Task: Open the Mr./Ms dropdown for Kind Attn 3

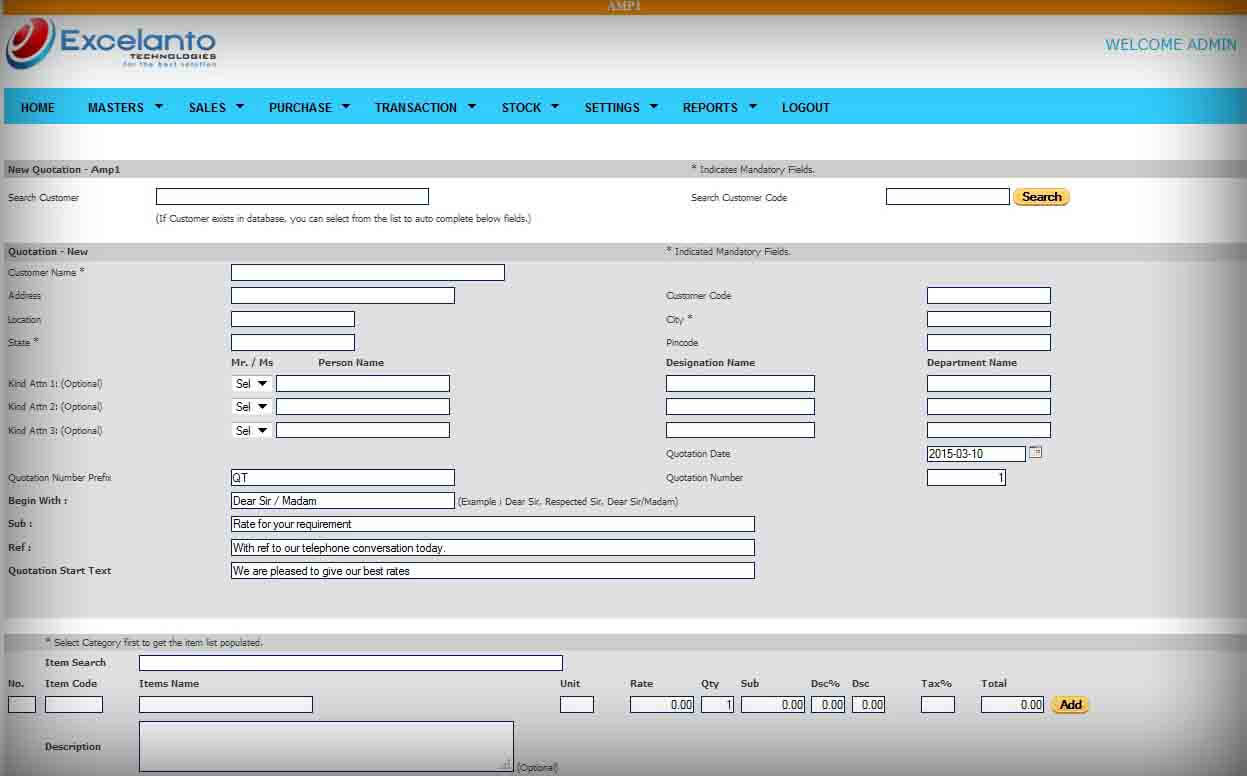Action: 250,430
